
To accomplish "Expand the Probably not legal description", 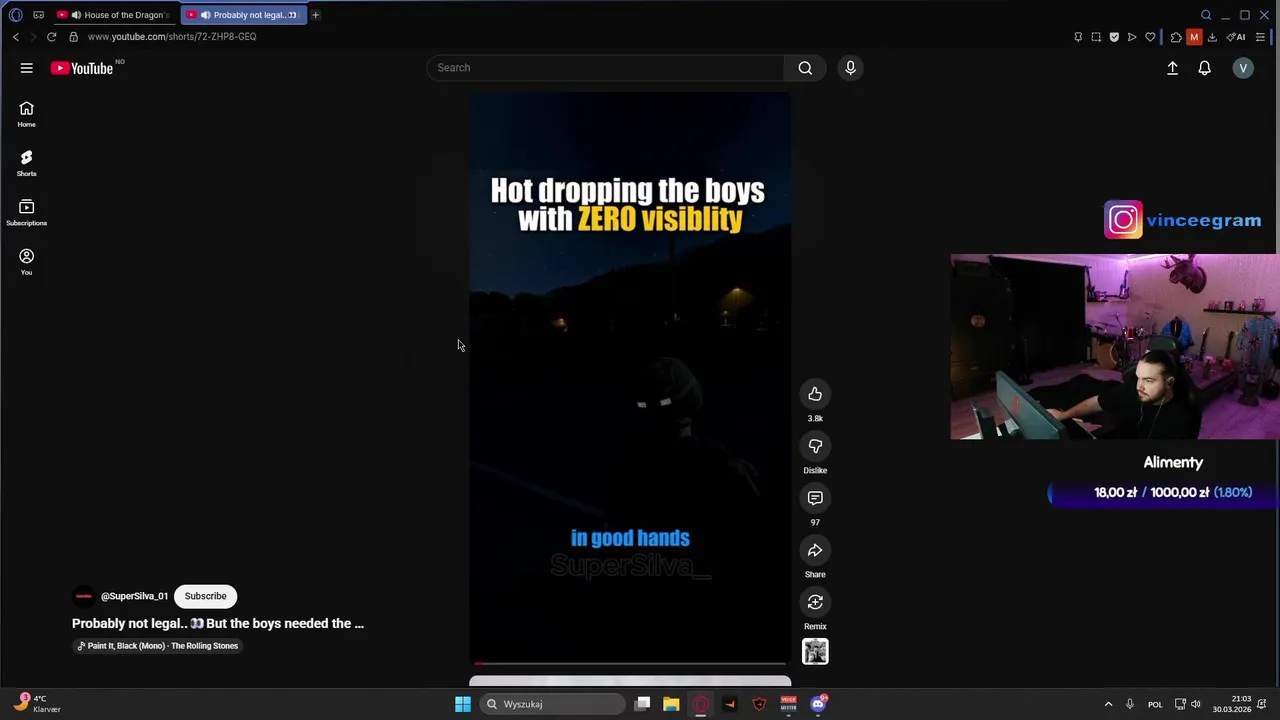I will point(218,623).
